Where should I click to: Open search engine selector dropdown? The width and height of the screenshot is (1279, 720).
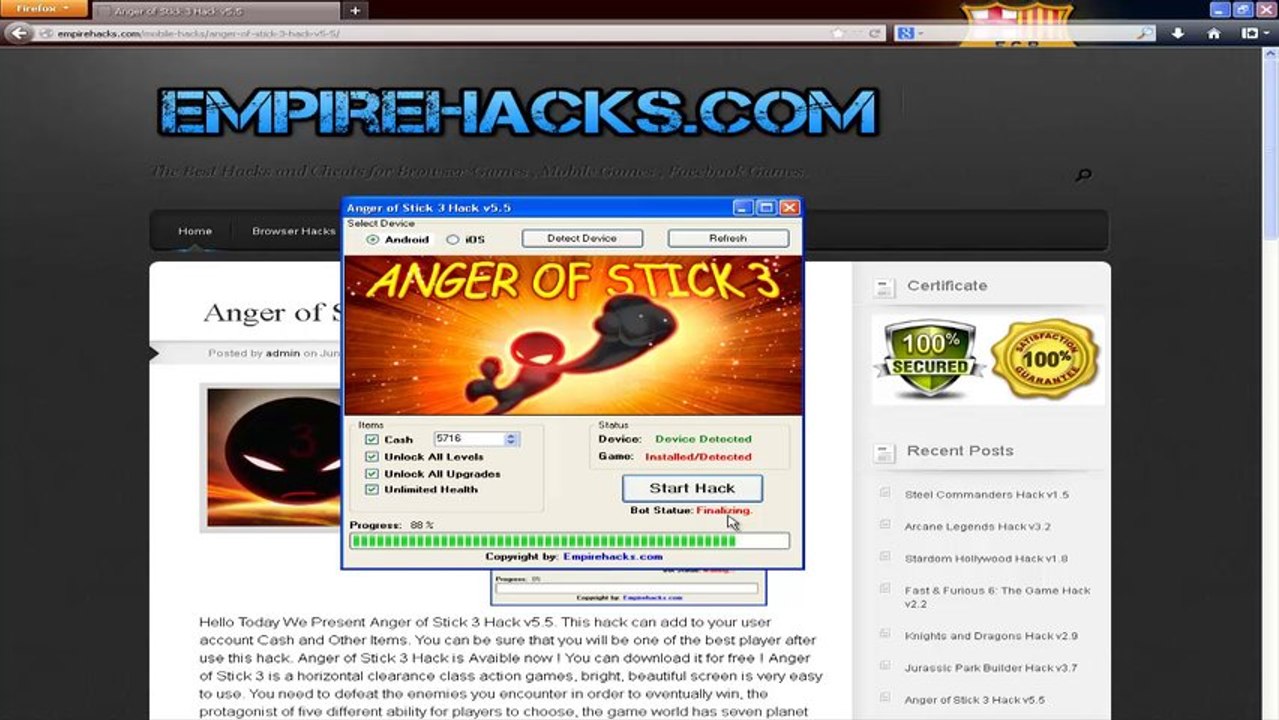point(908,33)
